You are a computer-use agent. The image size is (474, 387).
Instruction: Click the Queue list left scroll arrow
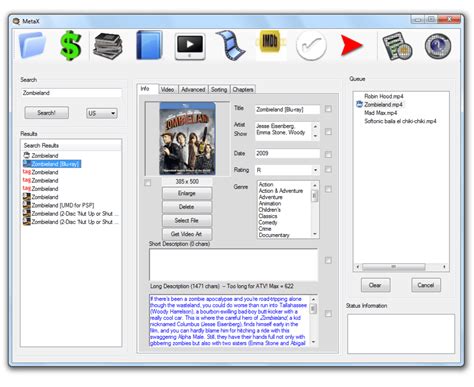click(358, 267)
